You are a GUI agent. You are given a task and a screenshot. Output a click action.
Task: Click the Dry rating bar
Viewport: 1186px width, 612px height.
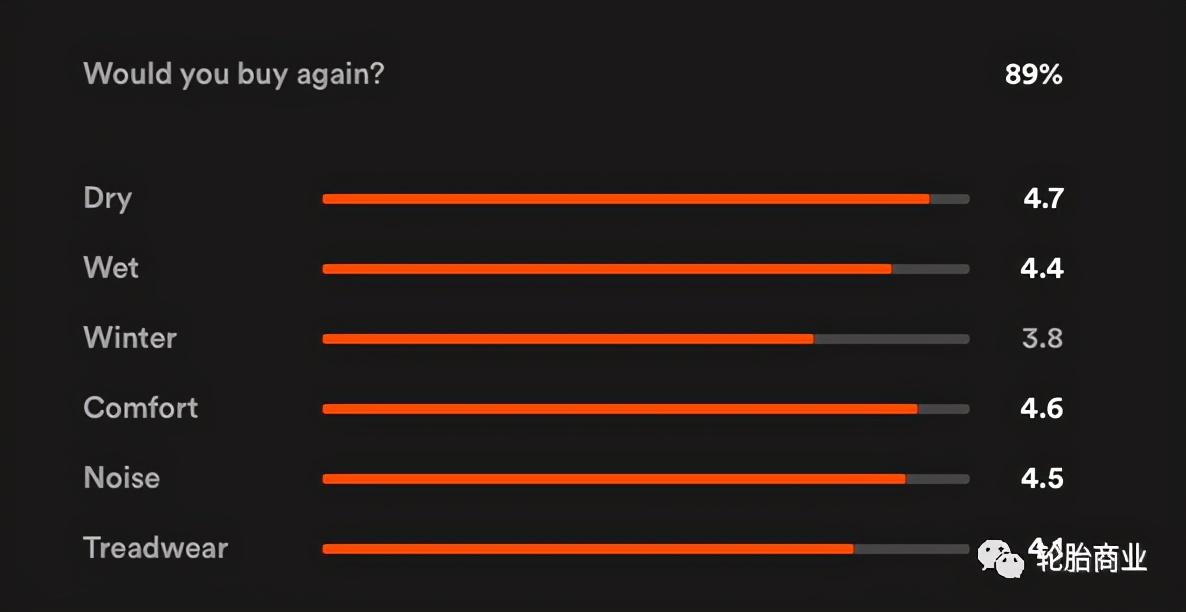pyautogui.click(x=645, y=199)
